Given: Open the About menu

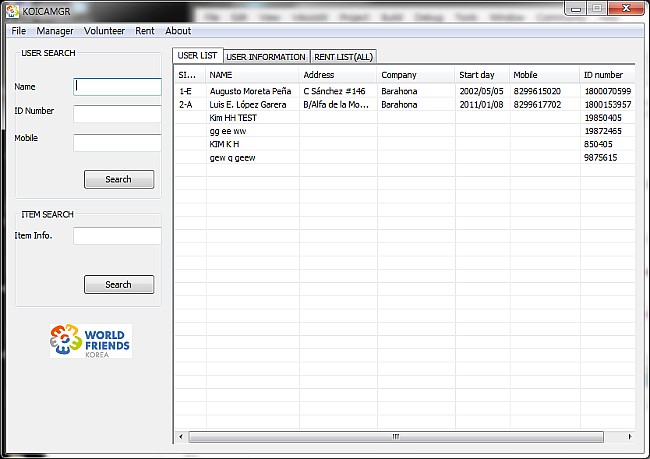Looking at the screenshot, I should (x=178, y=31).
